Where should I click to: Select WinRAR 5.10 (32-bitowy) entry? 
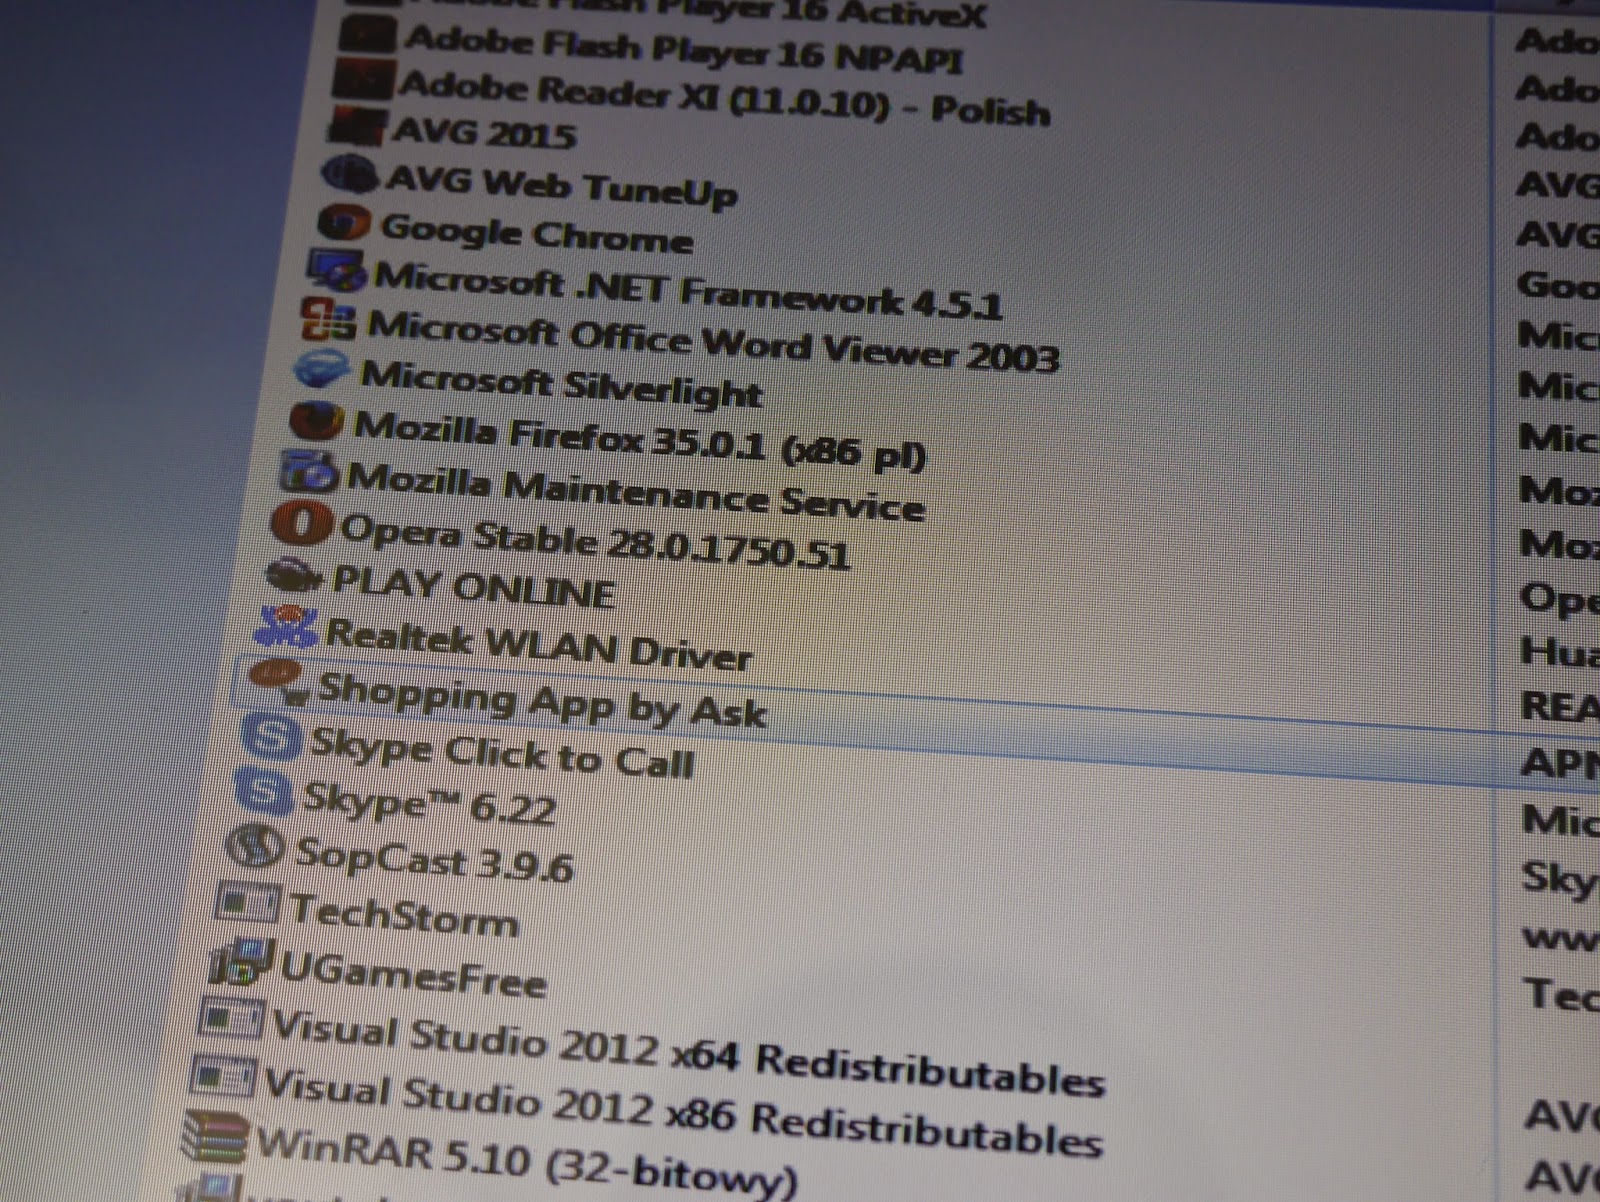(x=526, y=1163)
